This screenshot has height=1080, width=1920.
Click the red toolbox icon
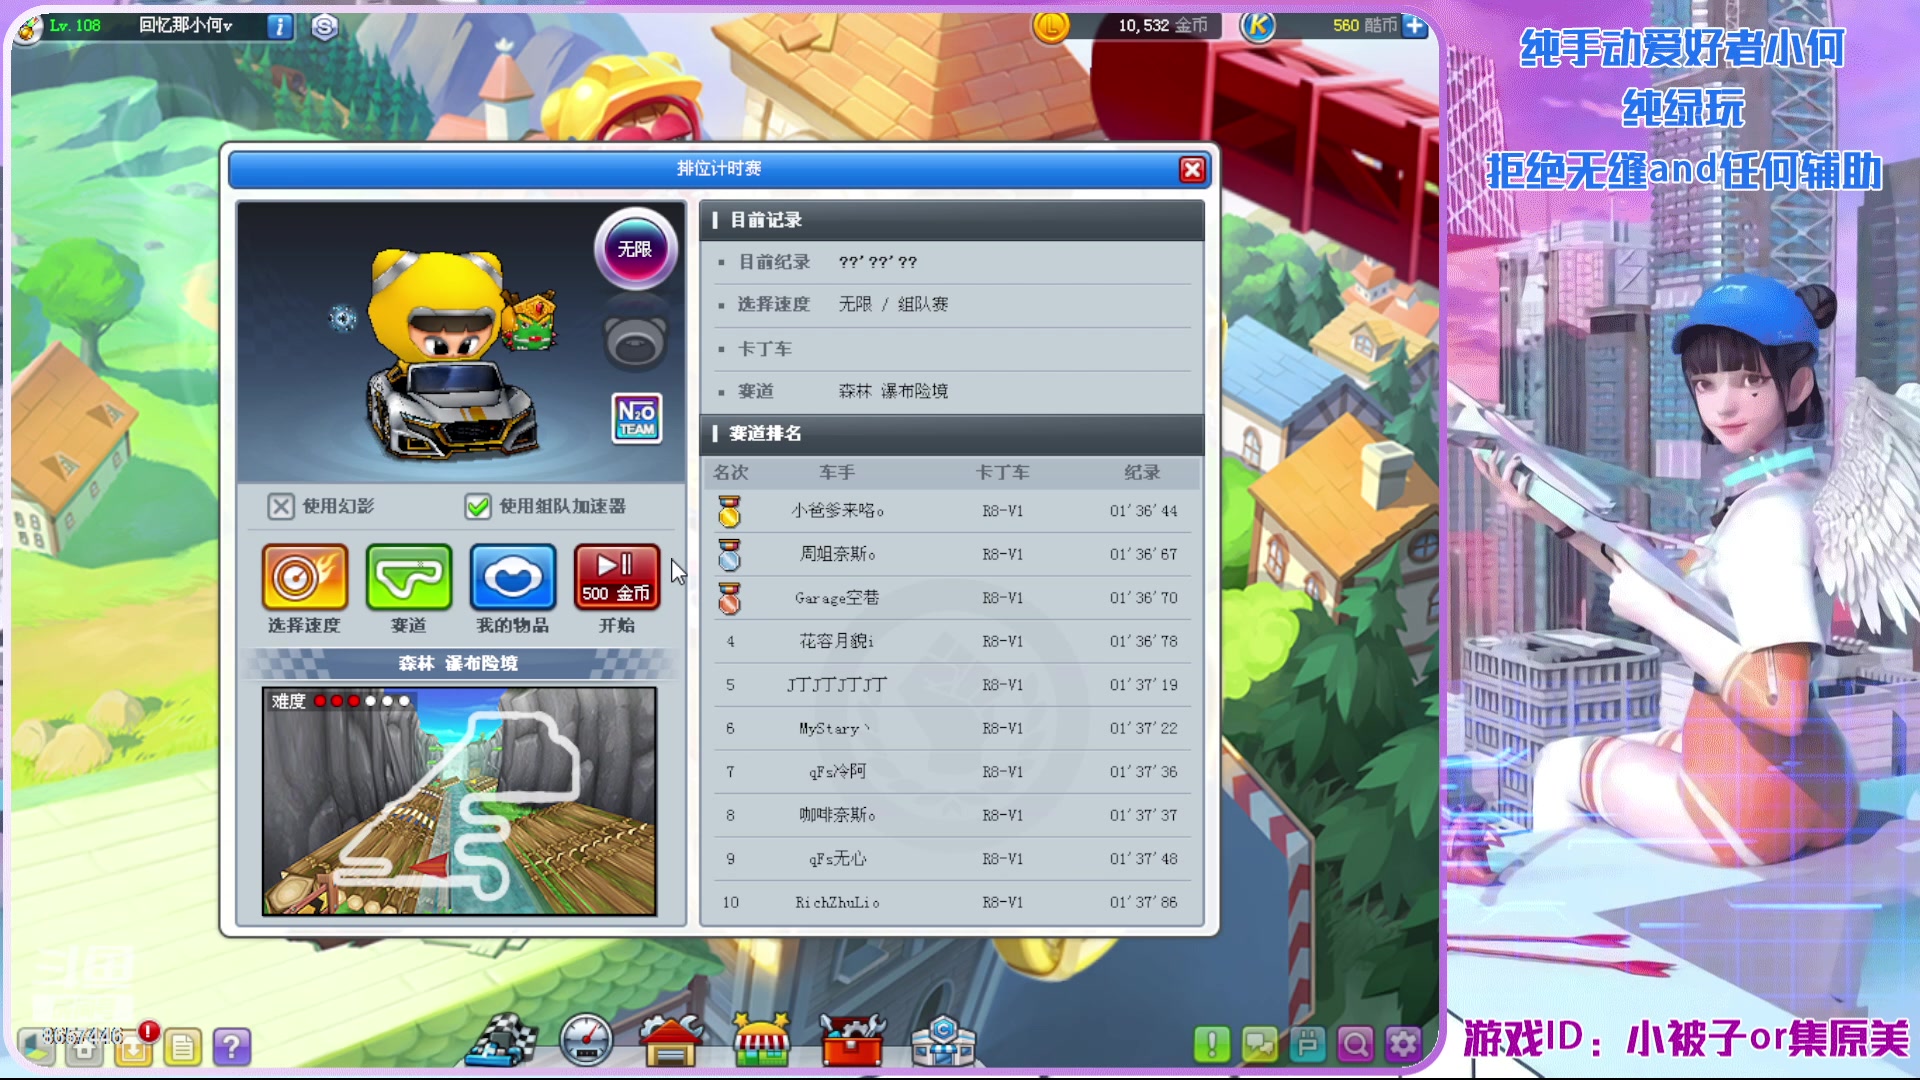[851, 1041]
